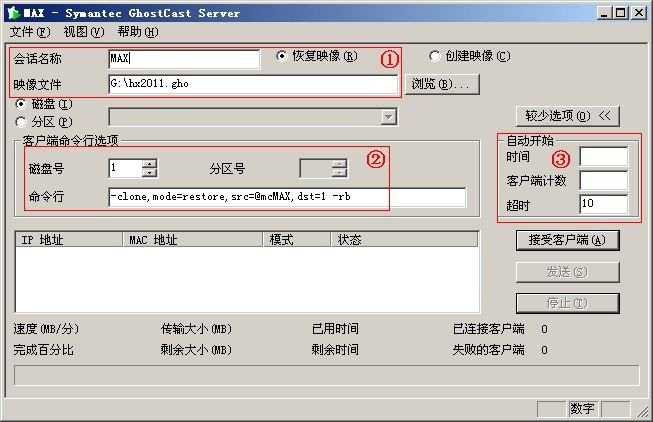Click the 分区号 down spinner arrow
Viewport: 653px width, 422px height.
[340, 172]
